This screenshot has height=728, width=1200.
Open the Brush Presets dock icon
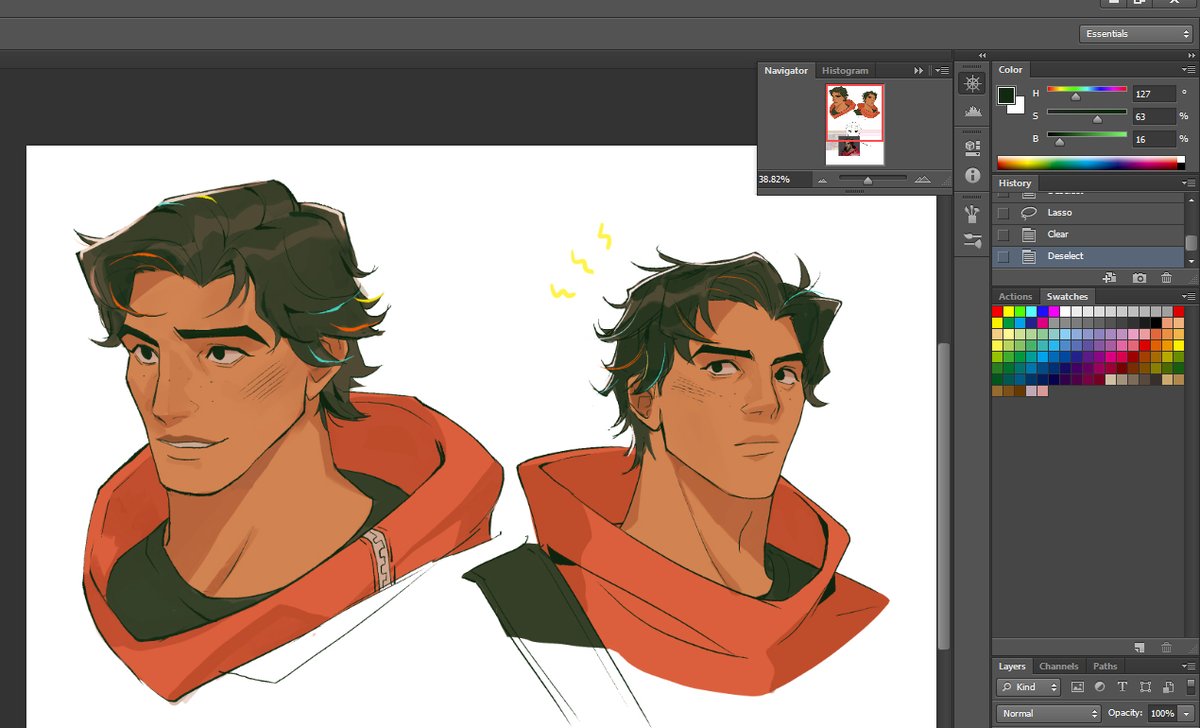pos(971,240)
